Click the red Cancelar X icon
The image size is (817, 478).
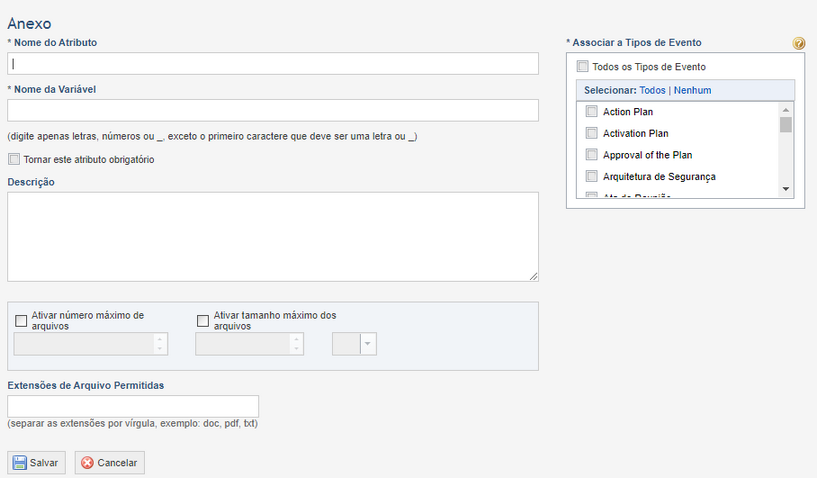88,462
